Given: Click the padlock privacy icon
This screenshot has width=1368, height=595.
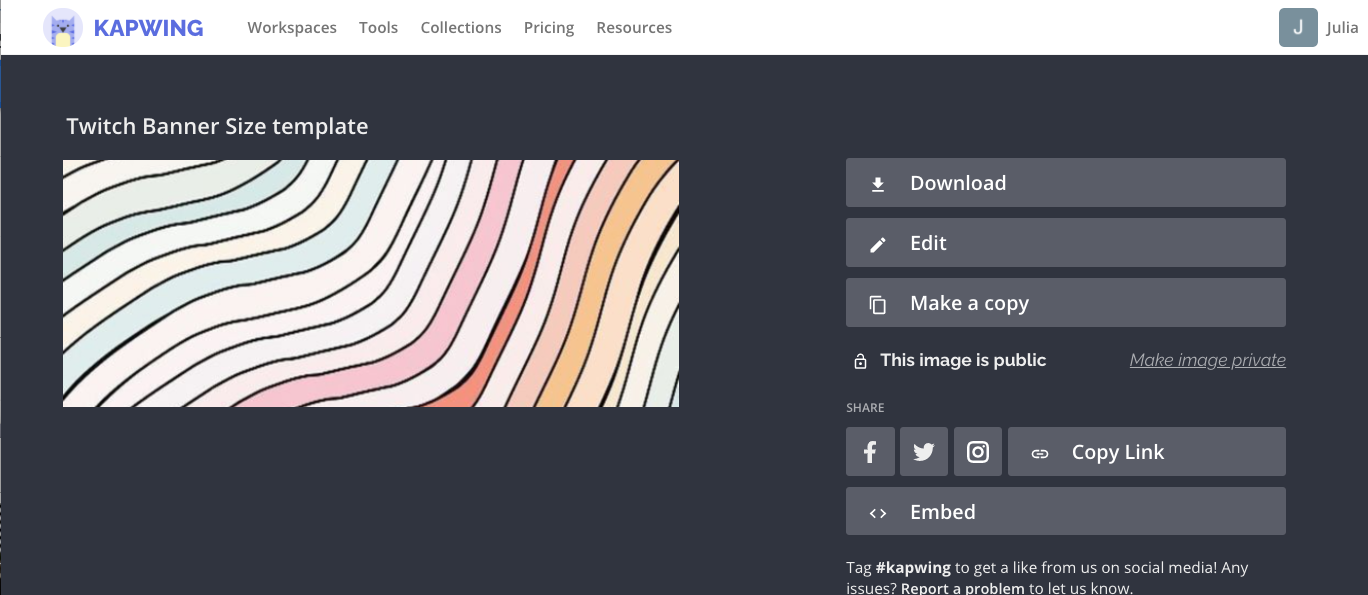Looking at the screenshot, I should pyautogui.click(x=860, y=361).
